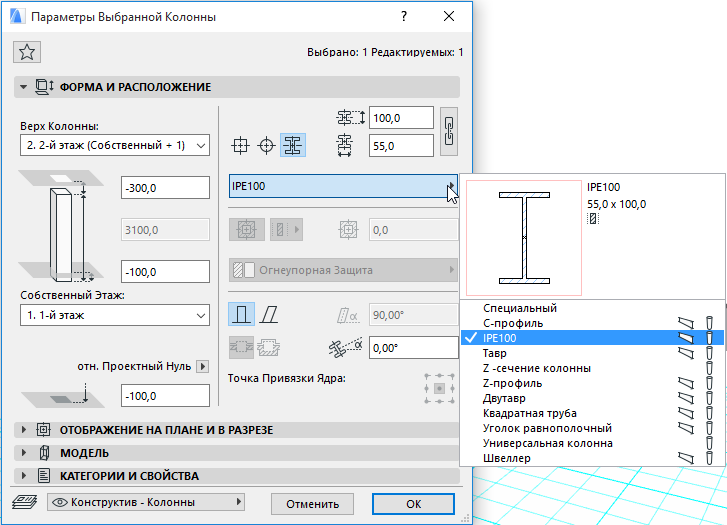Choose Z -сечение колонны profile

coord(592,368)
